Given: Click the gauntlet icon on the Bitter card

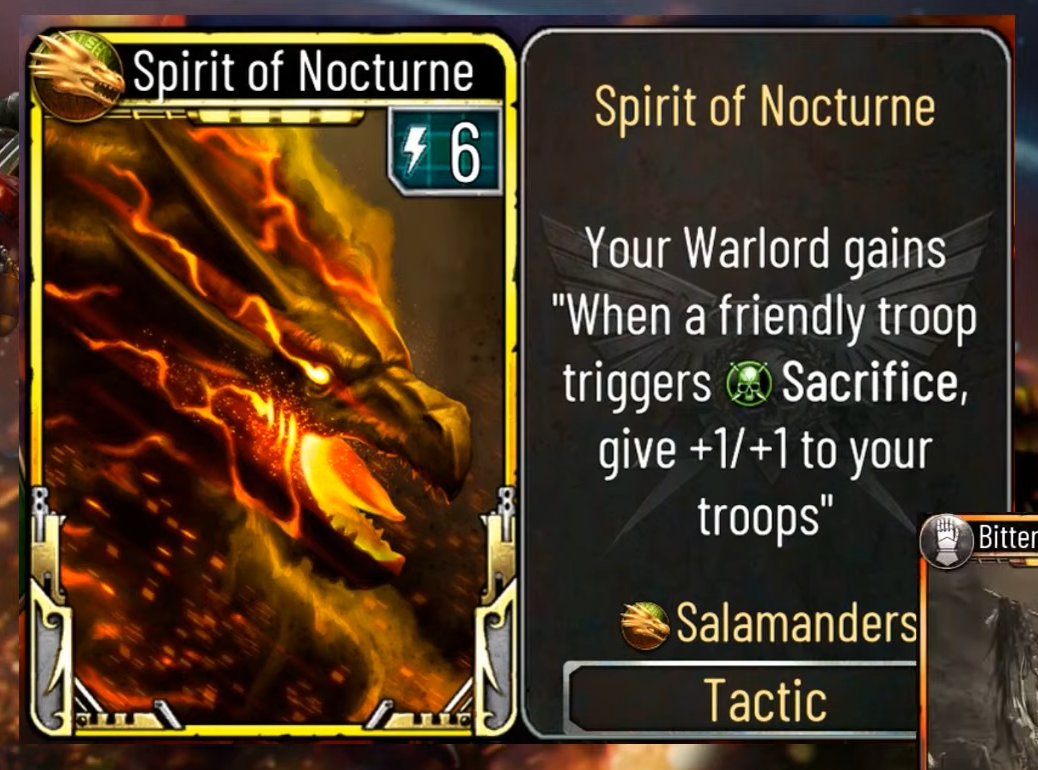Looking at the screenshot, I should tap(947, 540).
